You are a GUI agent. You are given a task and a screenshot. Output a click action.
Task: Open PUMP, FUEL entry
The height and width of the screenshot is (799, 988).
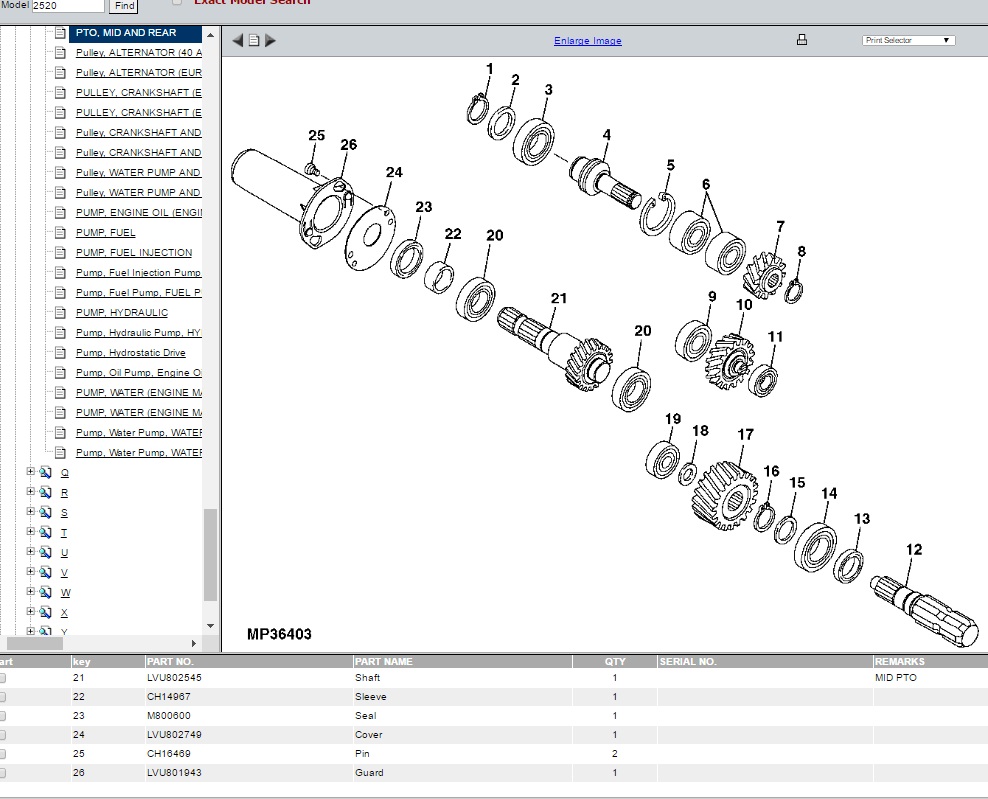[105, 233]
